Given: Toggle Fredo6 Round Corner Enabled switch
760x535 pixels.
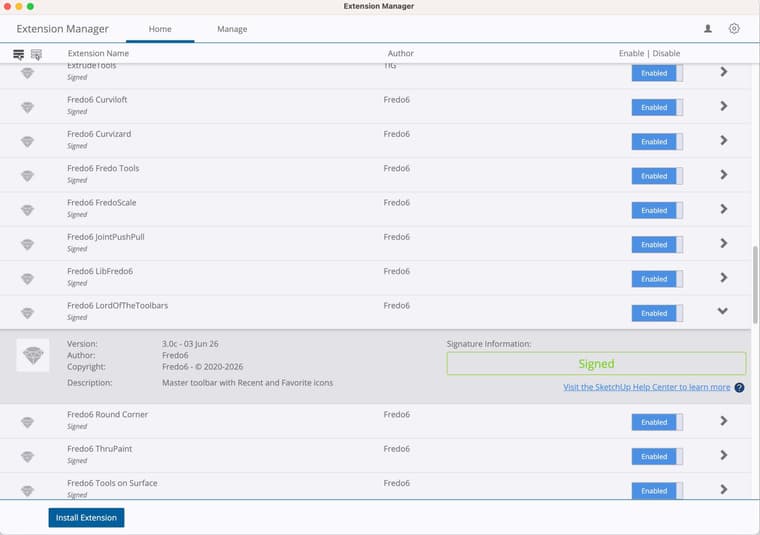Looking at the screenshot, I should pyautogui.click(x=657, y=422).
